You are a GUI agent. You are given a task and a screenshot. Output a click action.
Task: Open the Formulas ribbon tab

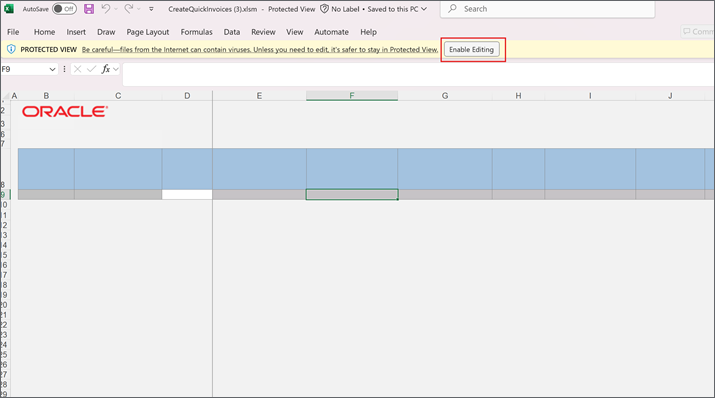click(197, 32)
